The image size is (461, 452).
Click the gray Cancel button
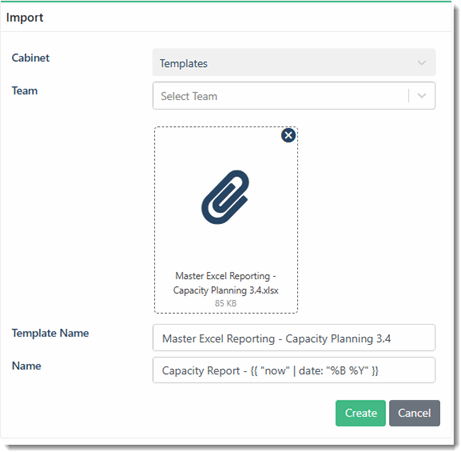click(414, 413)
